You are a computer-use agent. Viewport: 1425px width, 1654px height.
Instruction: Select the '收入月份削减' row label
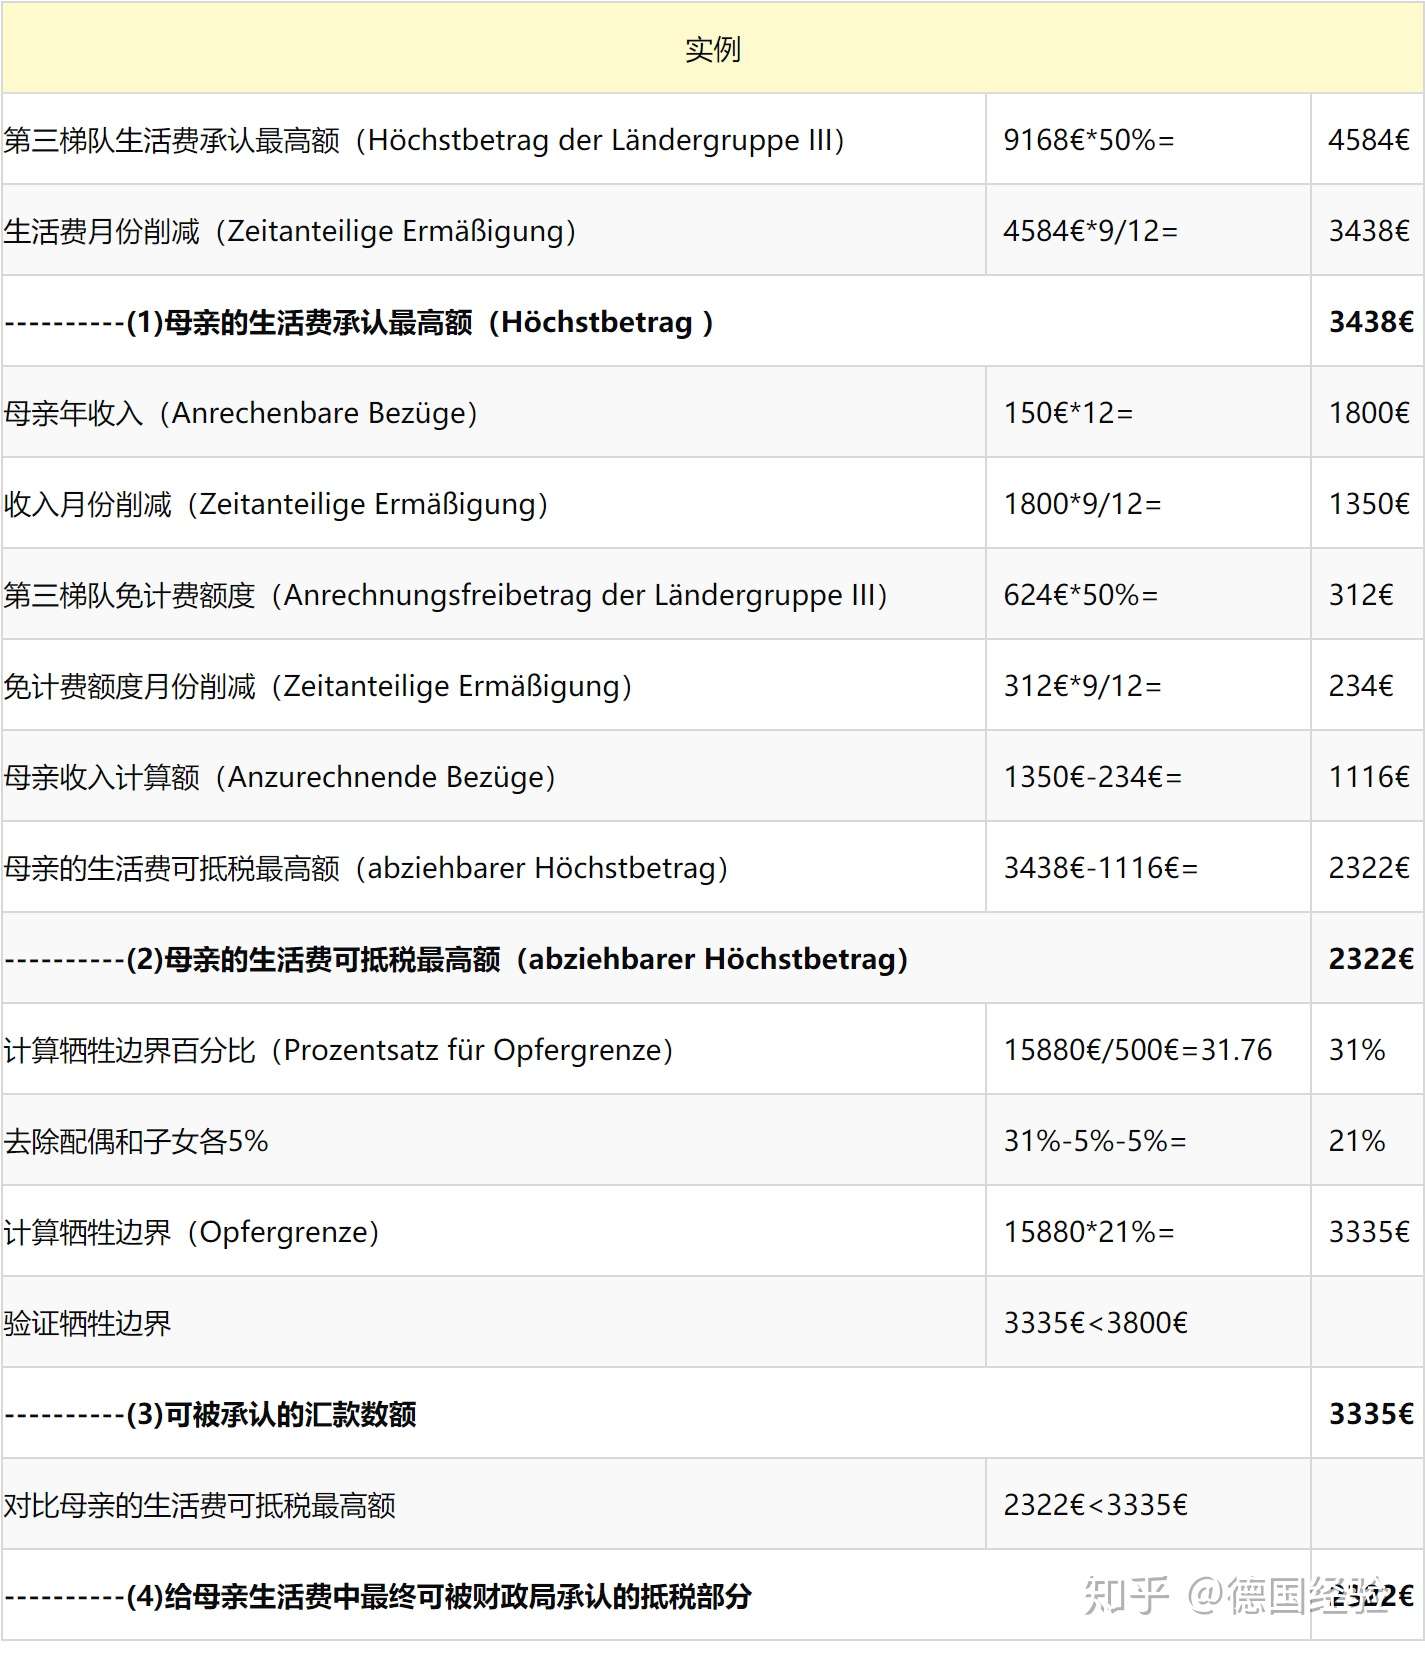point(276,504)
